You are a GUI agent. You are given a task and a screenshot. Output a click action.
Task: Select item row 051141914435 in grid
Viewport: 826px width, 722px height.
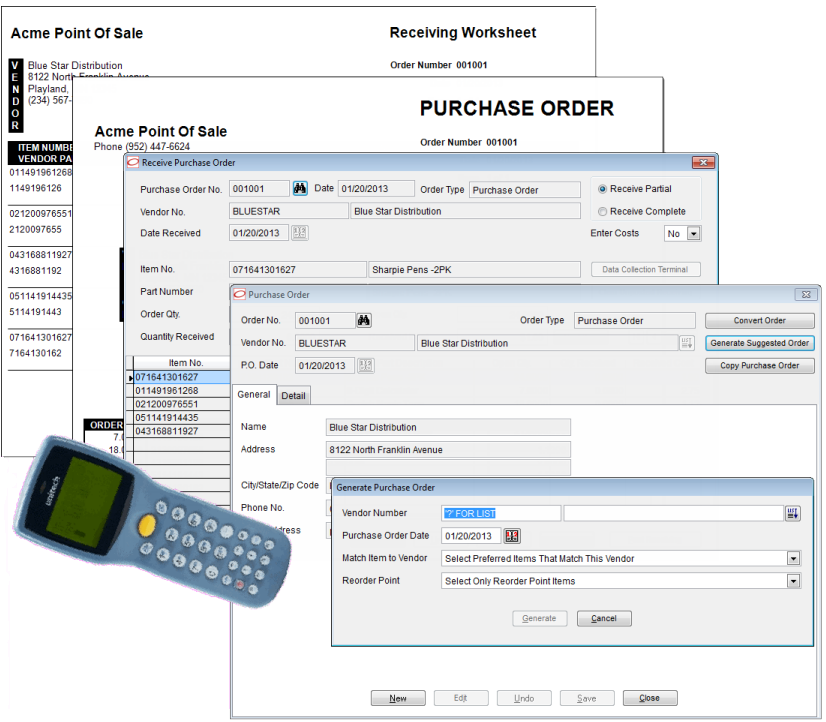click(182, 418)
